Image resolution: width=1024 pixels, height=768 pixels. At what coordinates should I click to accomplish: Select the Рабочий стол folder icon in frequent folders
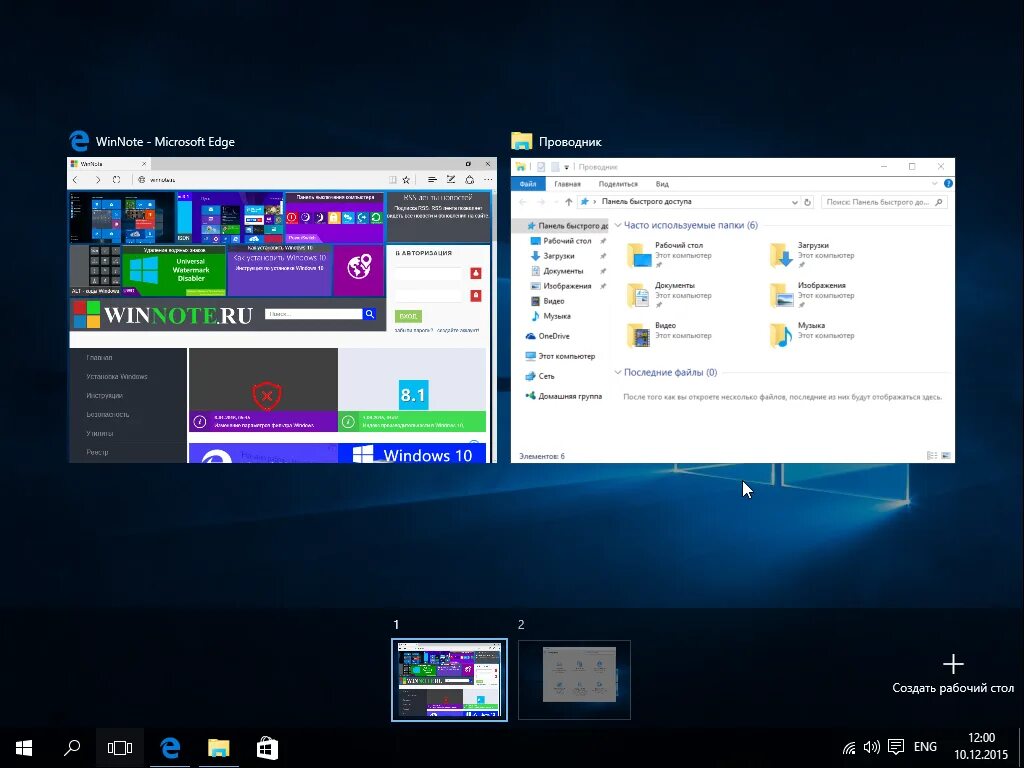(639, 255)
